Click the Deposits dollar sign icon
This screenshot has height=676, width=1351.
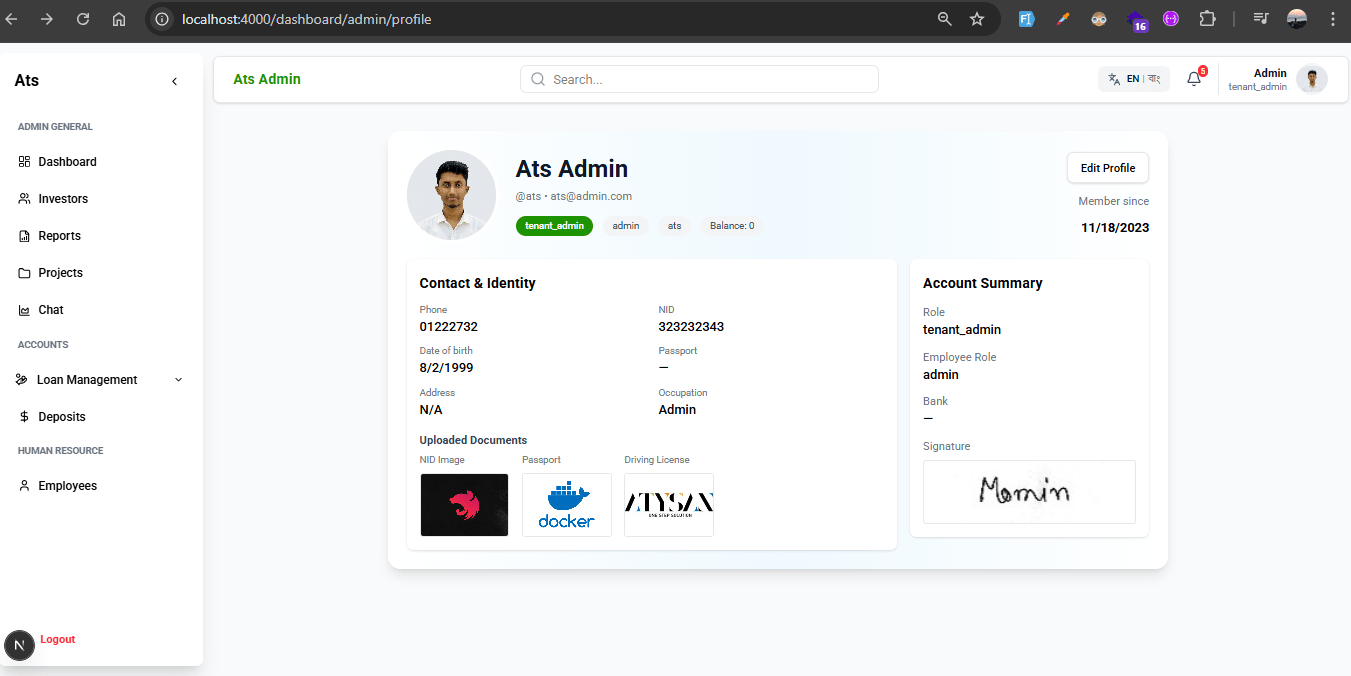coord(24,417)
